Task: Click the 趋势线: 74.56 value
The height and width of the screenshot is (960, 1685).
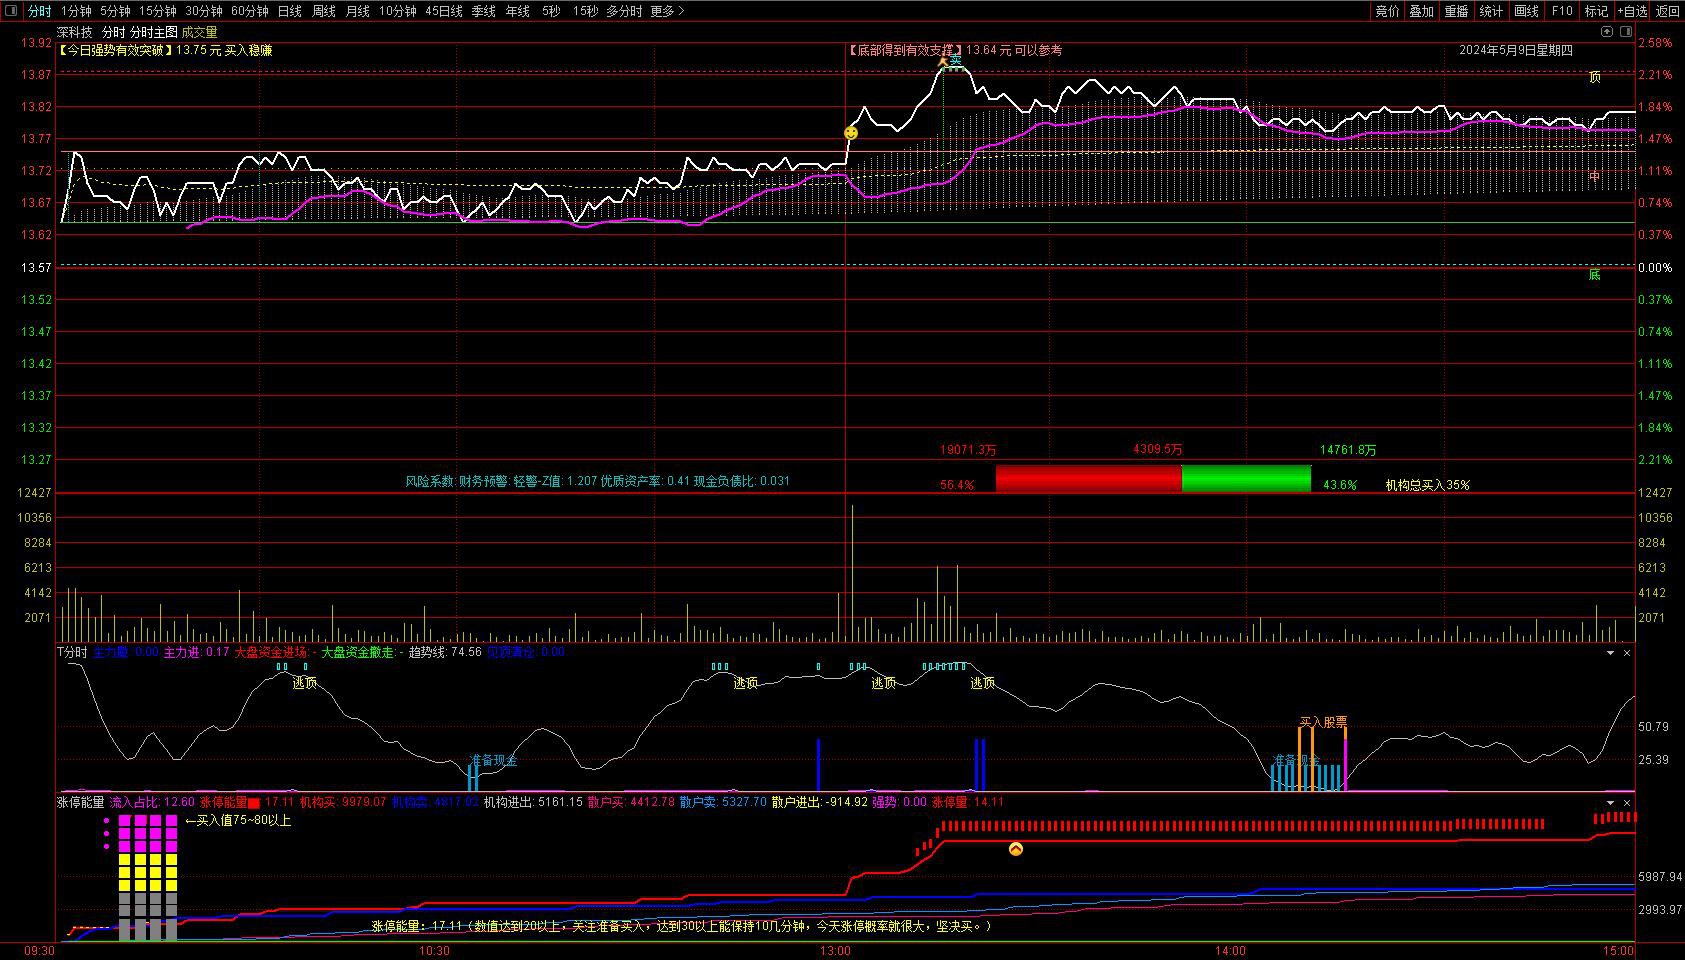Action: [x=445, y=652]
